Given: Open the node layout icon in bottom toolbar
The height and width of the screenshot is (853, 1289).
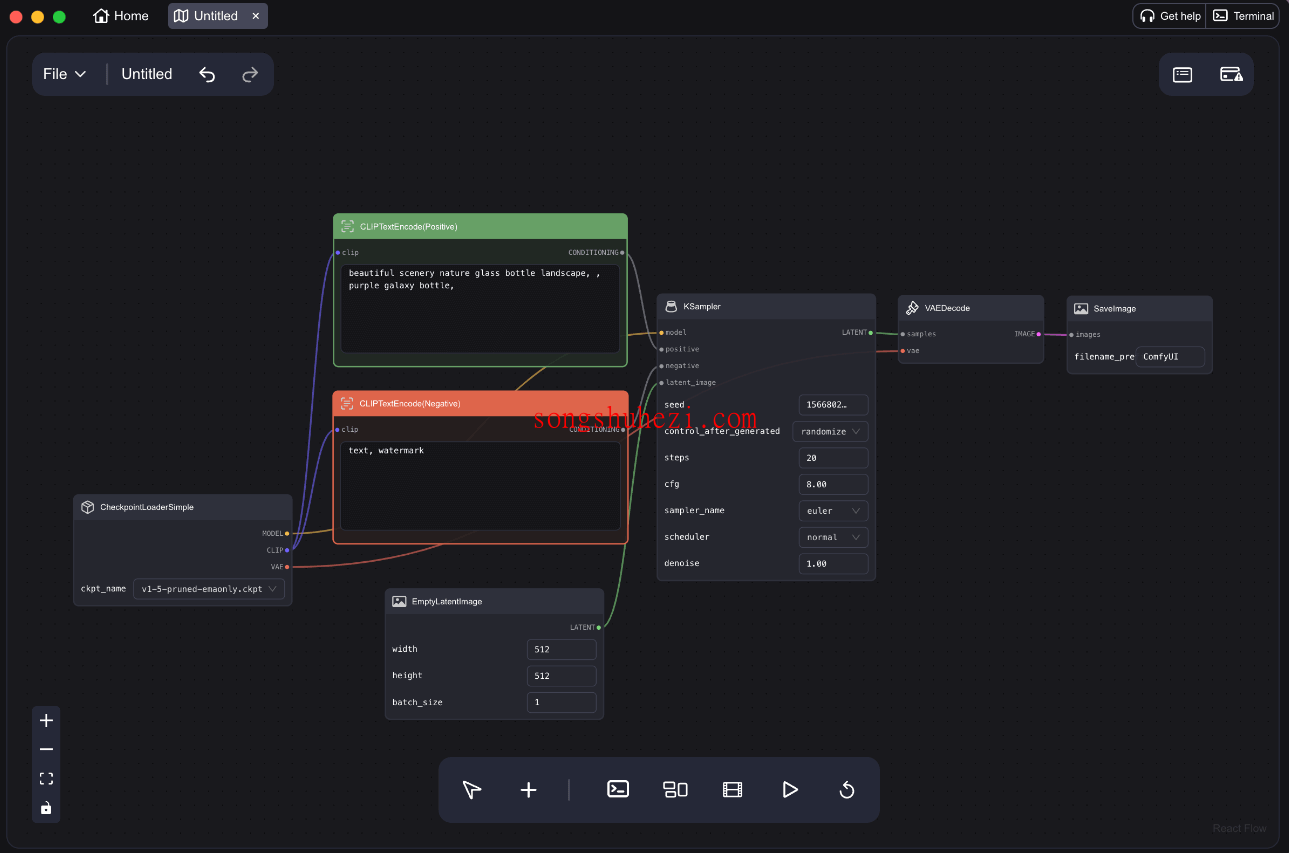Looking at the screenshot, I should 675,789.
